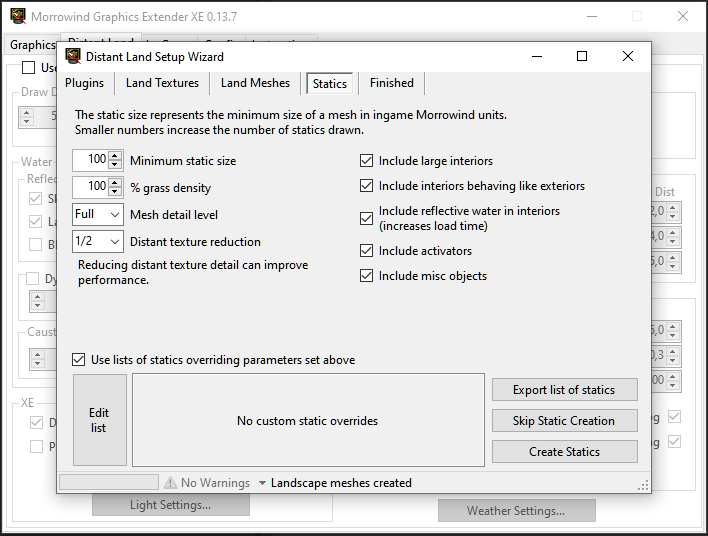The width and height of the screenshot is (708, 536).
Task: Click the Minimum static size input field
Action: tap(90, 160)
